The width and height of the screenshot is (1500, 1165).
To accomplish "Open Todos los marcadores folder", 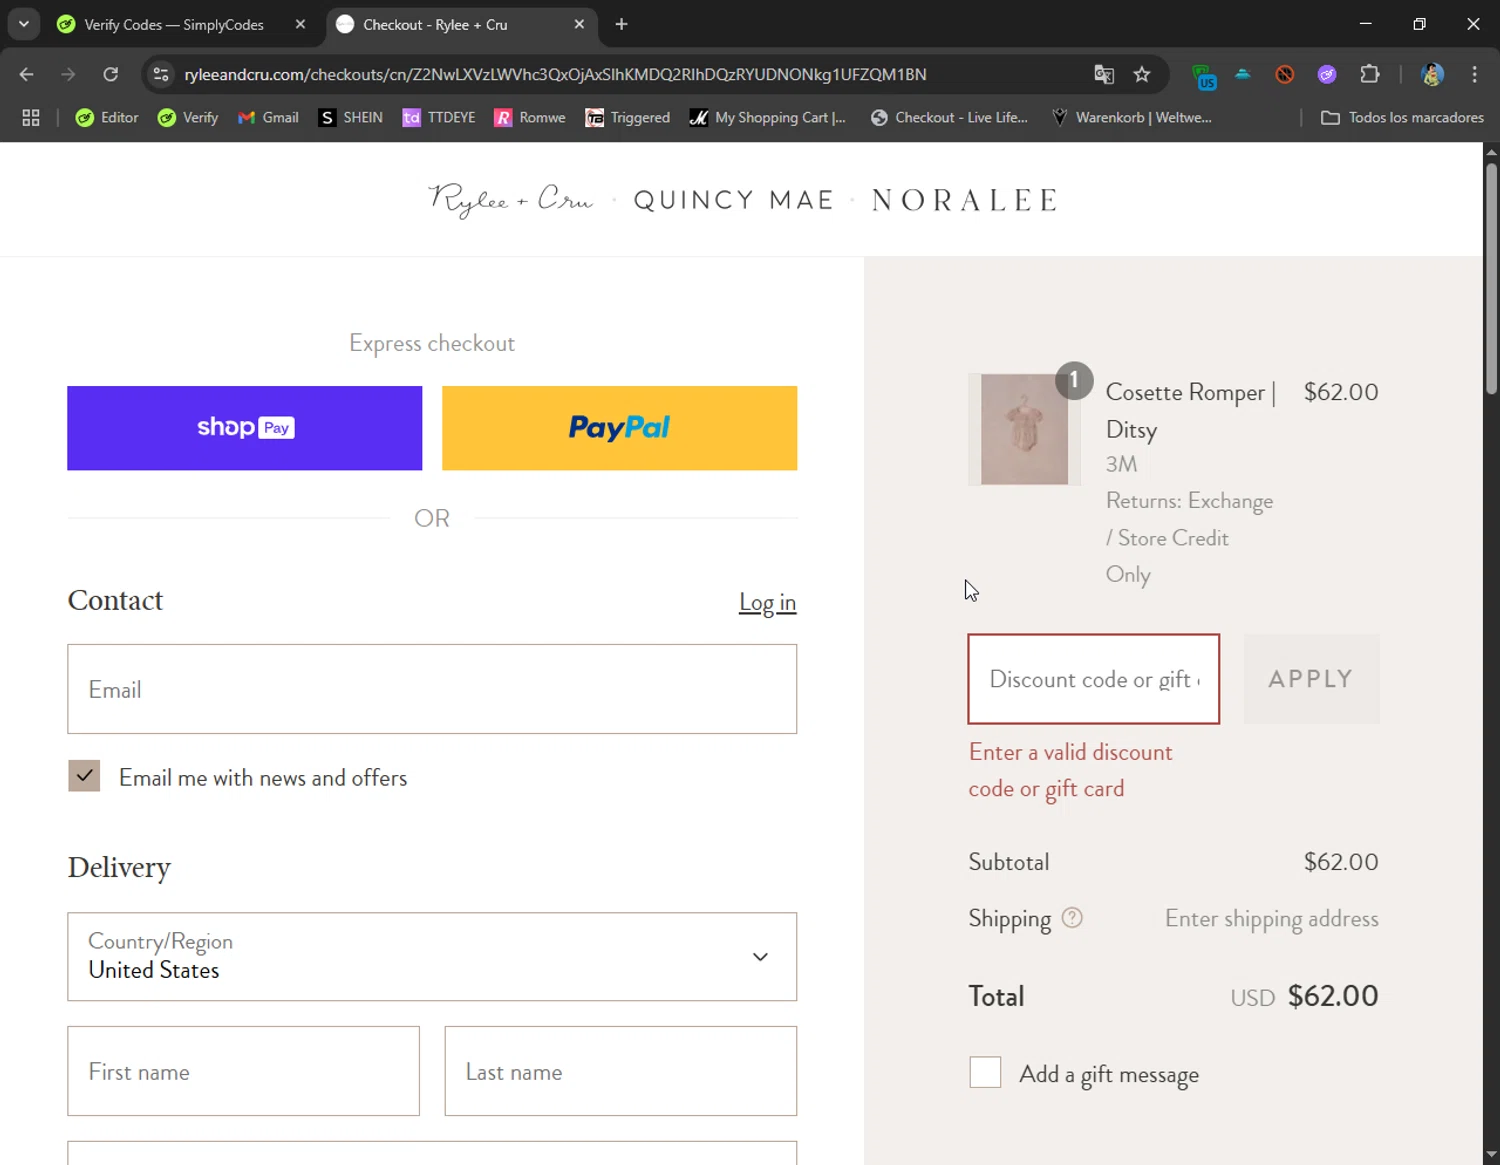I will click(1402, 117).
